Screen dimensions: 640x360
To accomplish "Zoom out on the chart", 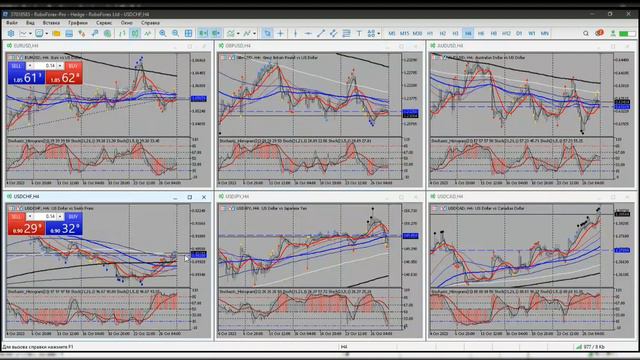I will tap(175, 33).
